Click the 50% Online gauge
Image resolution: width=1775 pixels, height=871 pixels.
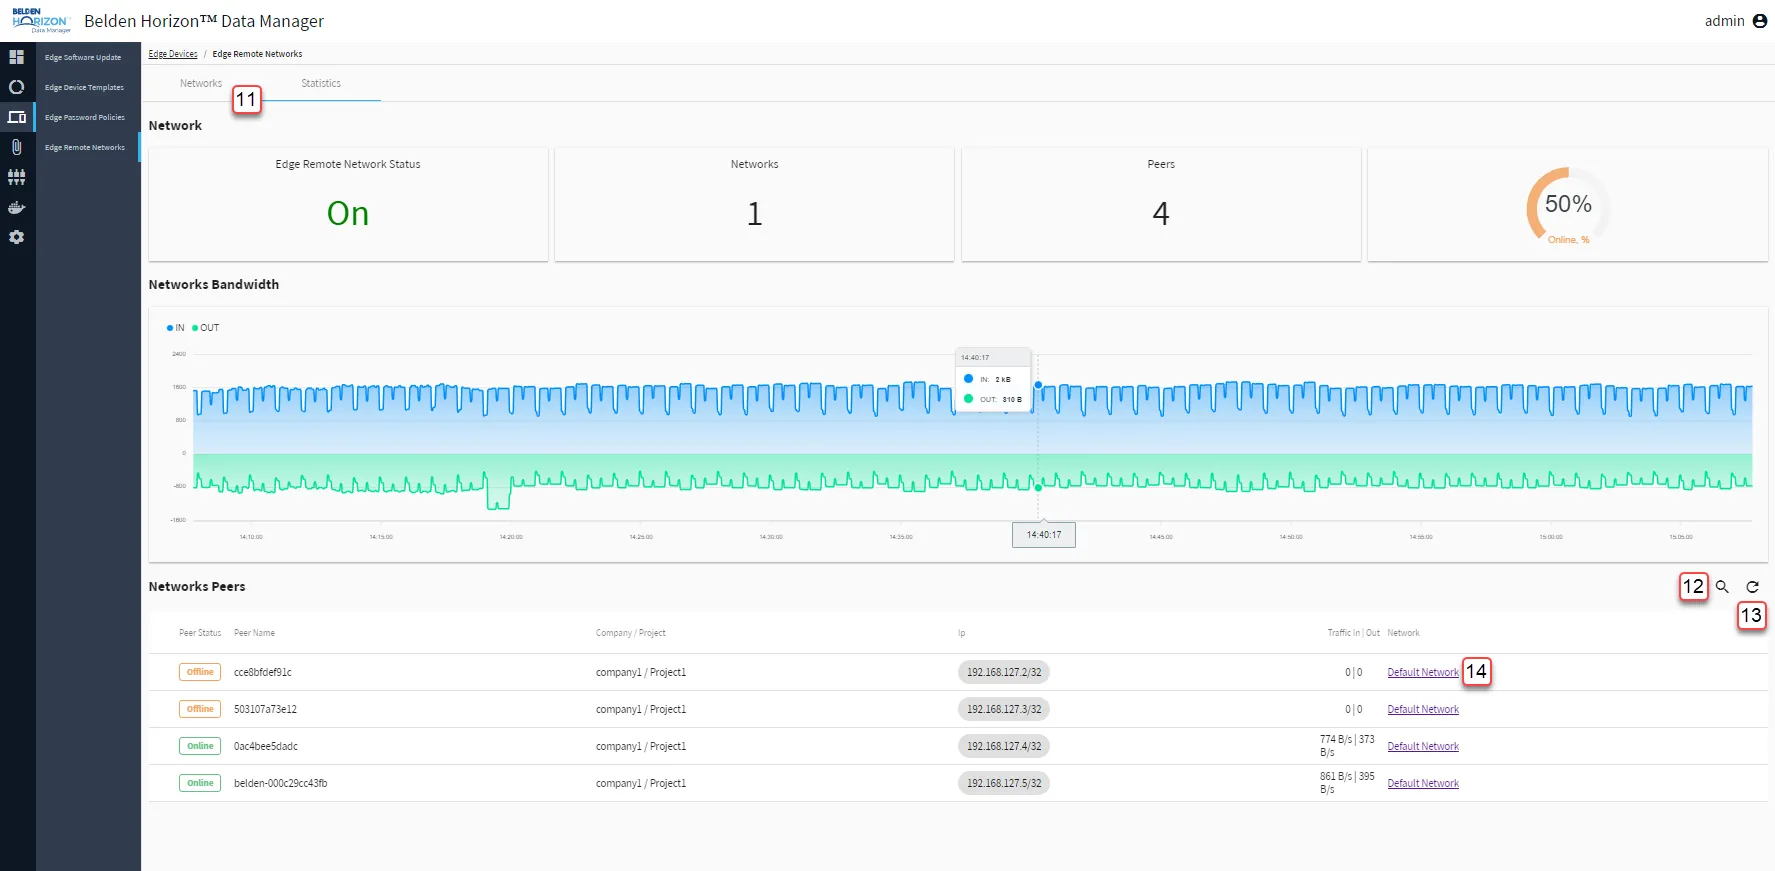pyautogui.click(x=1568, y=205)
